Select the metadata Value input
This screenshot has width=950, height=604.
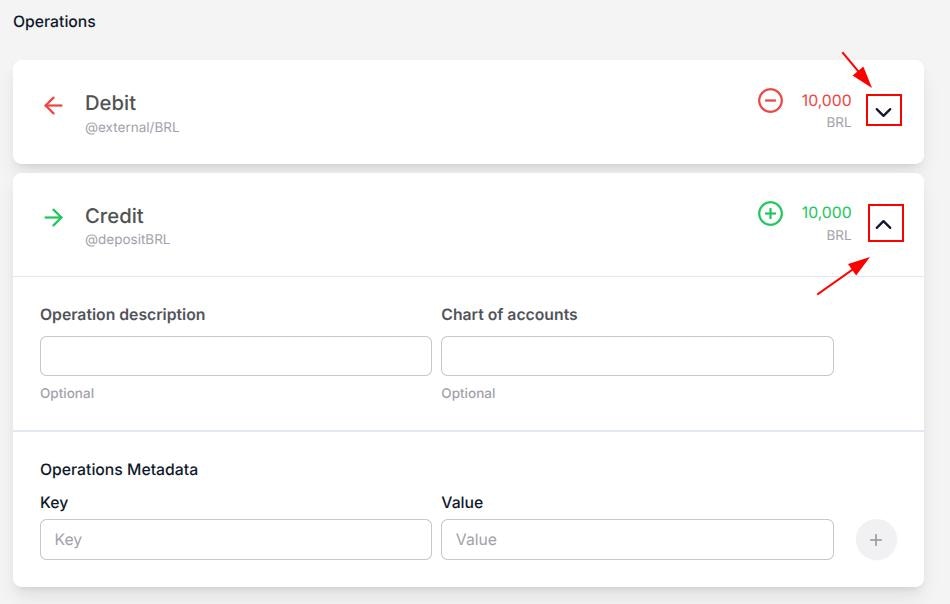[x=637, y=540]
